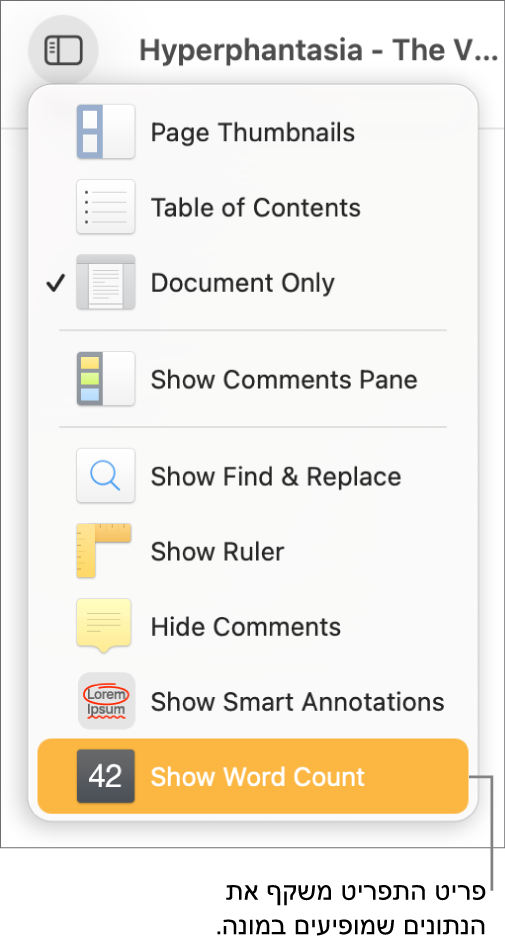Click the yellow ruler icon
Image resolution: width=505 pixels, height=945 pixels.
(104, 551)
